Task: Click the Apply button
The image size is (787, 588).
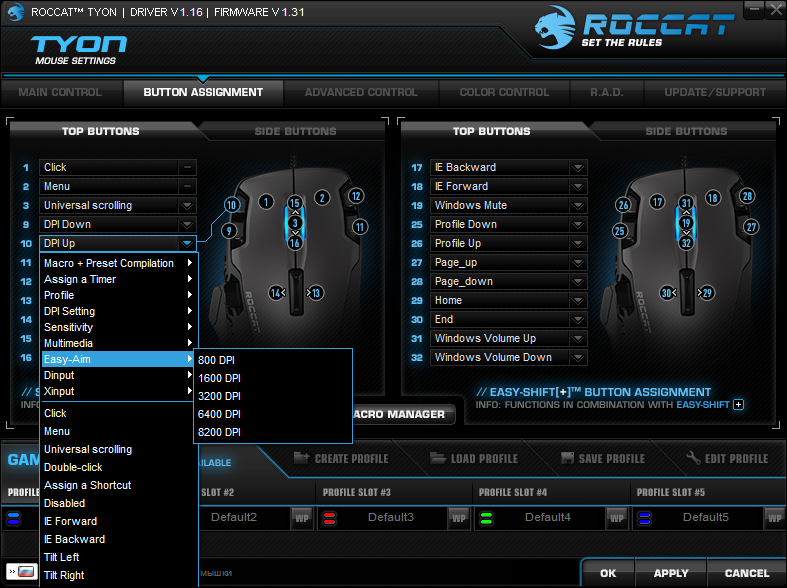Action: (x=671, y=573)
